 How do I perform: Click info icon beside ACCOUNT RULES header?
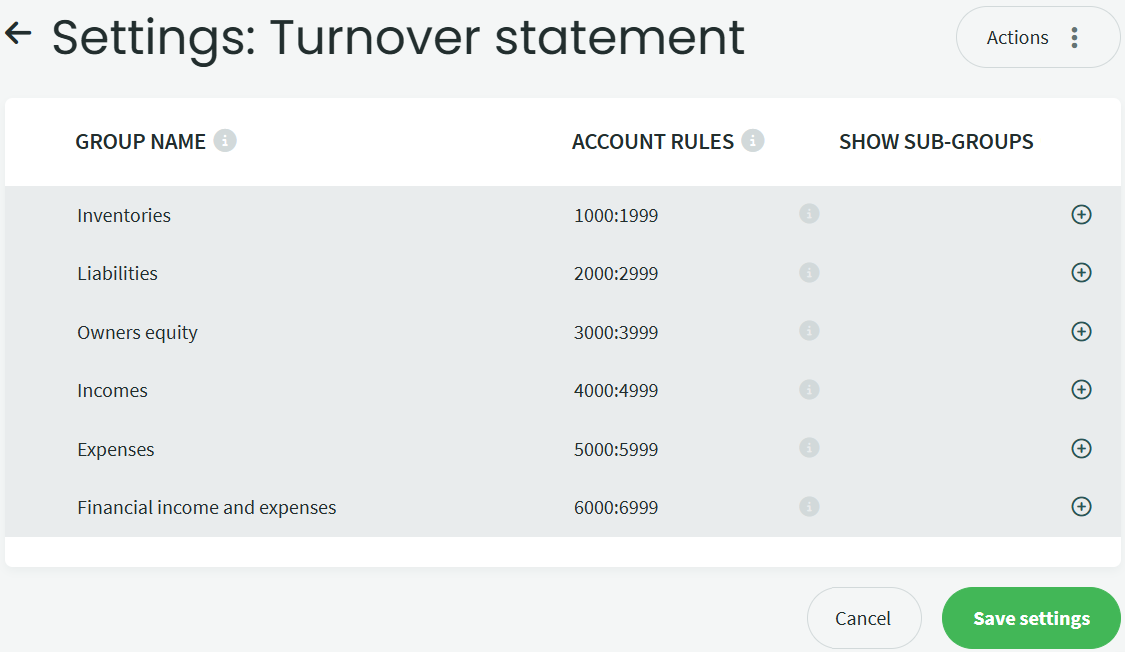(753, 141)
